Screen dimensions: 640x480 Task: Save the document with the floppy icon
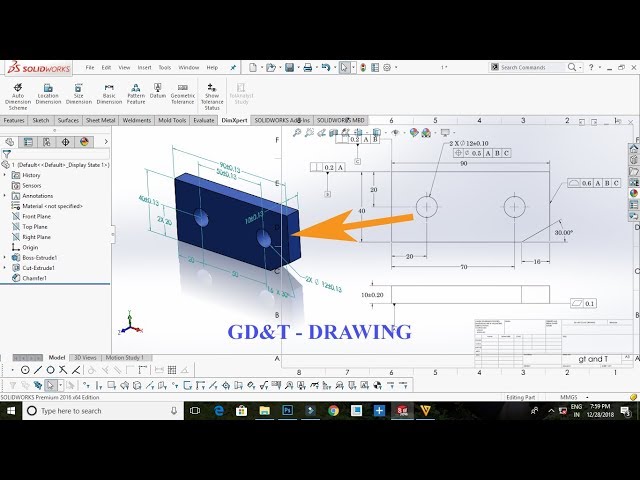pos(289,67)
